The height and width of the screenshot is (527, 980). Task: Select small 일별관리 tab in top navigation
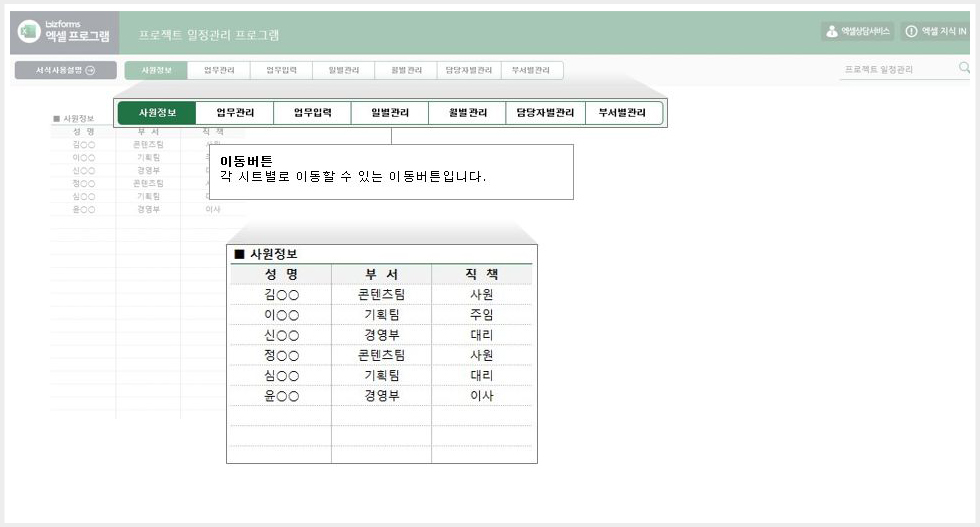[344, 70]
